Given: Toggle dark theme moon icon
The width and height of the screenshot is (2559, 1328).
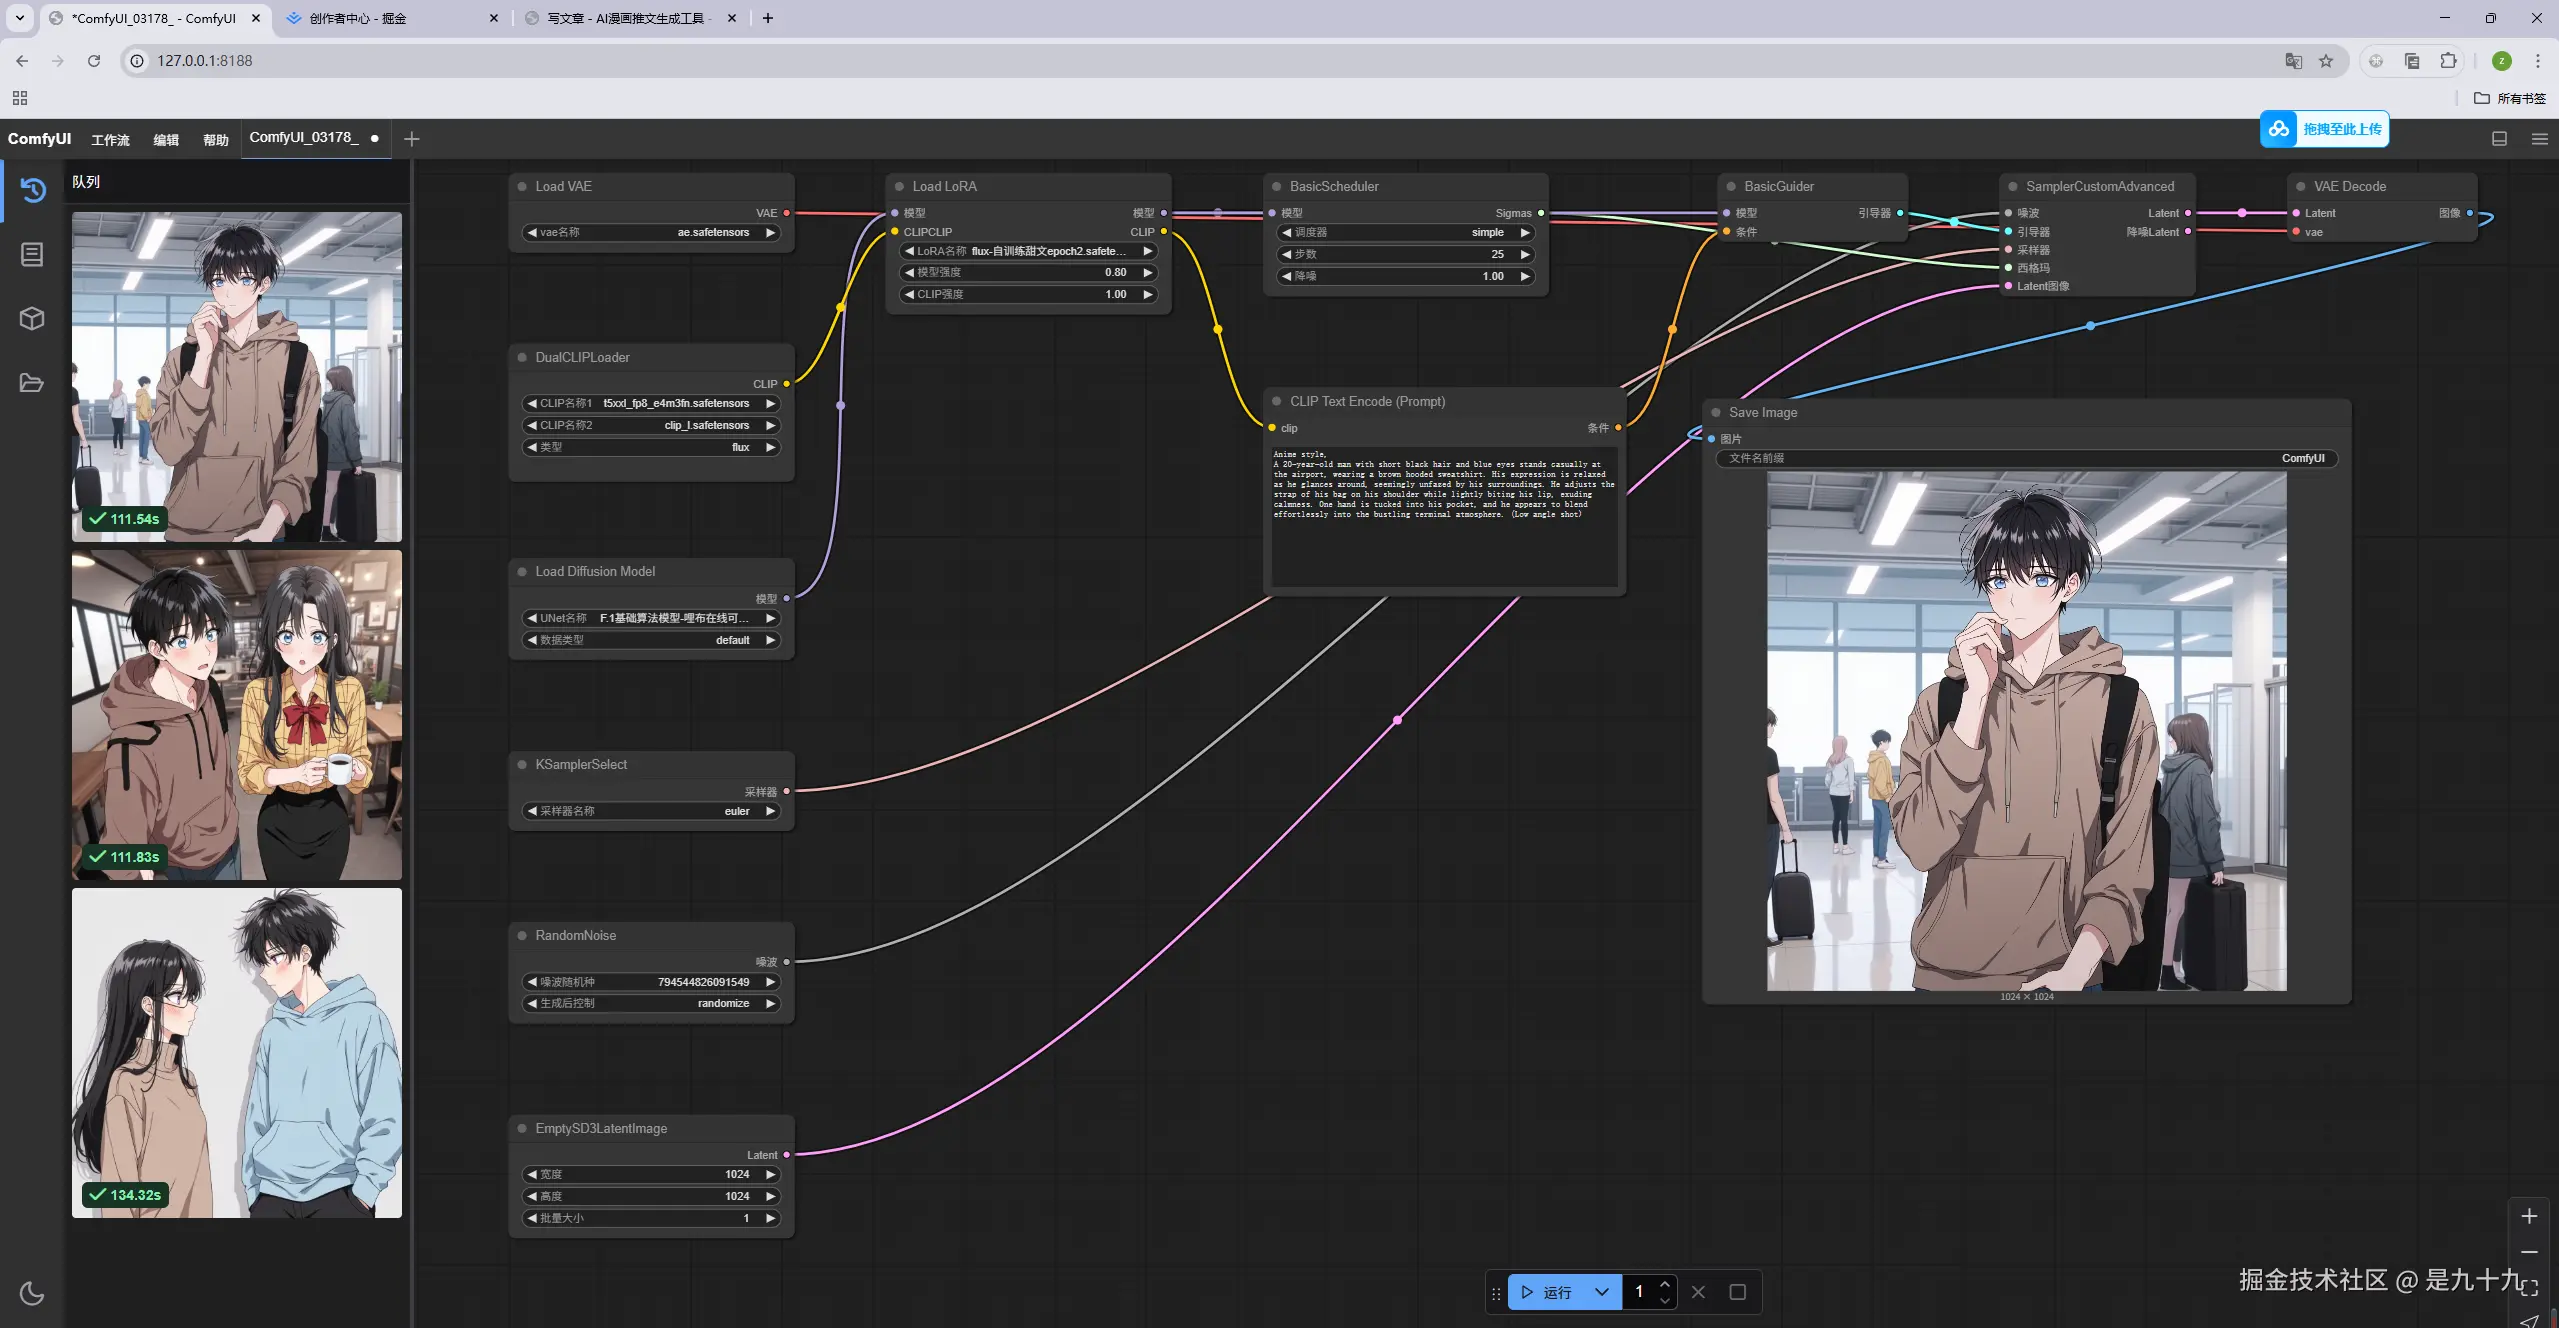Looking at the screenshot, I should point(32,1293).
